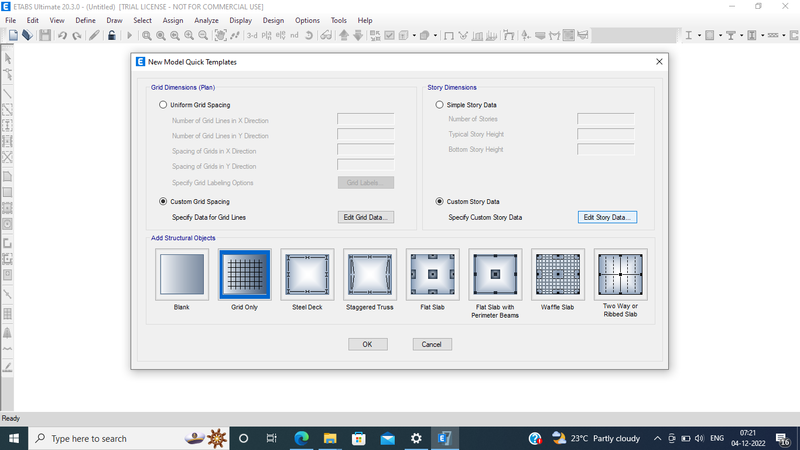The image size is (800, 450).
Task: Click the glasses Perspective Toggle icon
Action: (x=326, y=35)
